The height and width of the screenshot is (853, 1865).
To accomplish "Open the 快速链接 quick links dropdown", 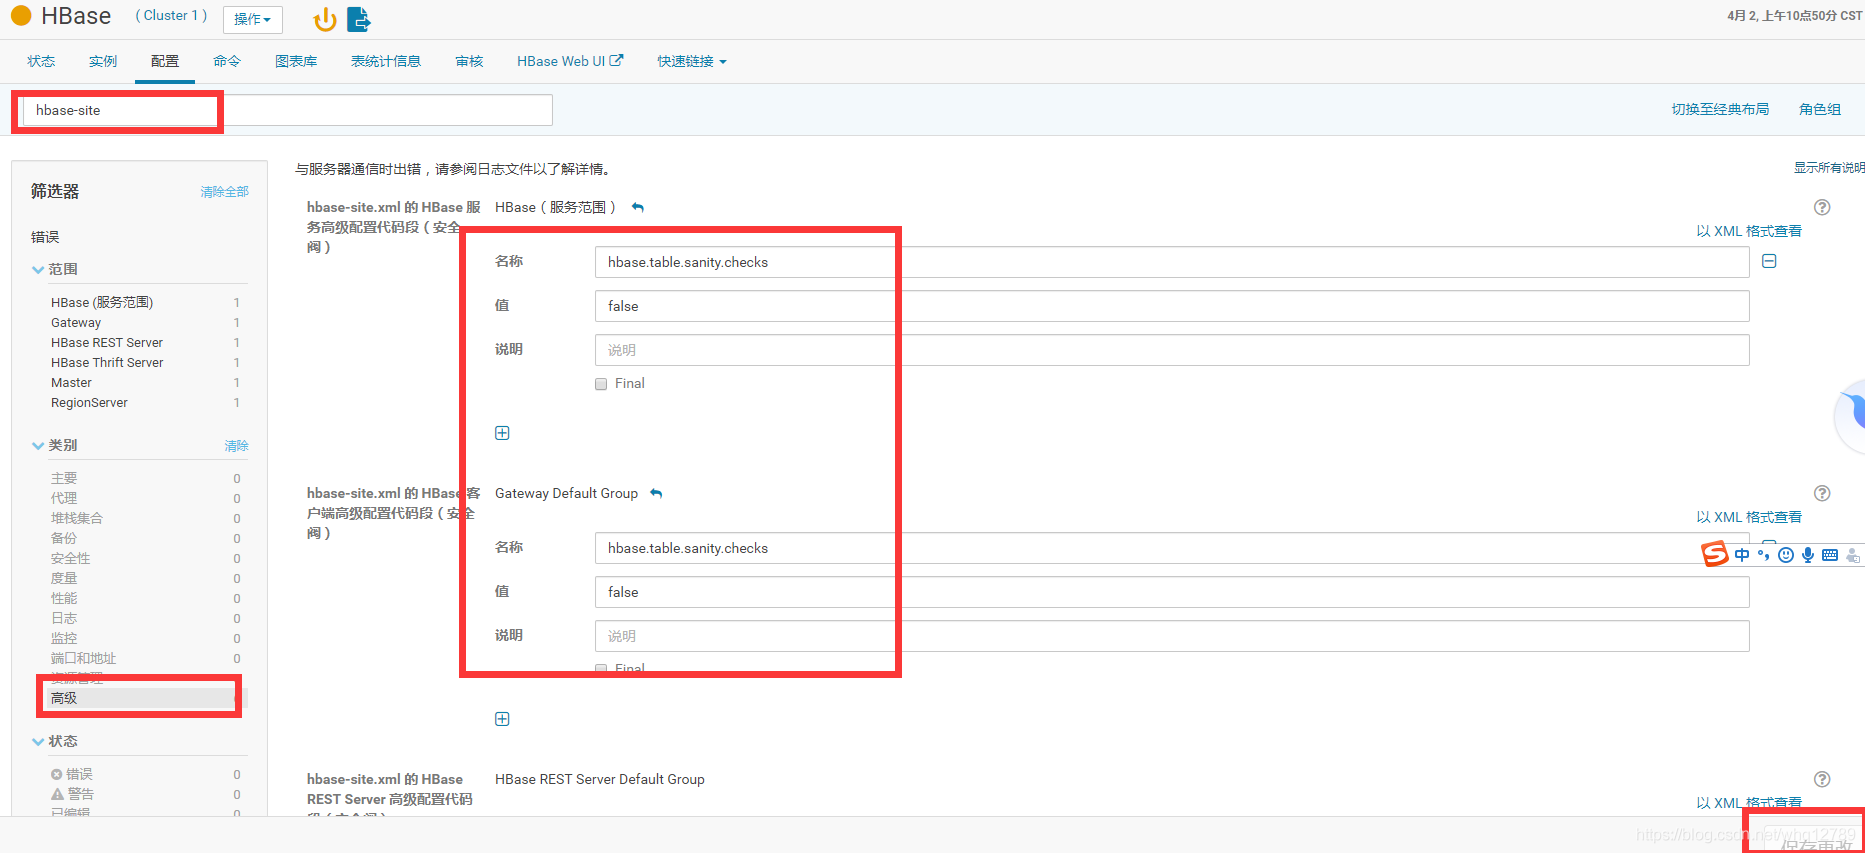I will click(x=692, y=61).
